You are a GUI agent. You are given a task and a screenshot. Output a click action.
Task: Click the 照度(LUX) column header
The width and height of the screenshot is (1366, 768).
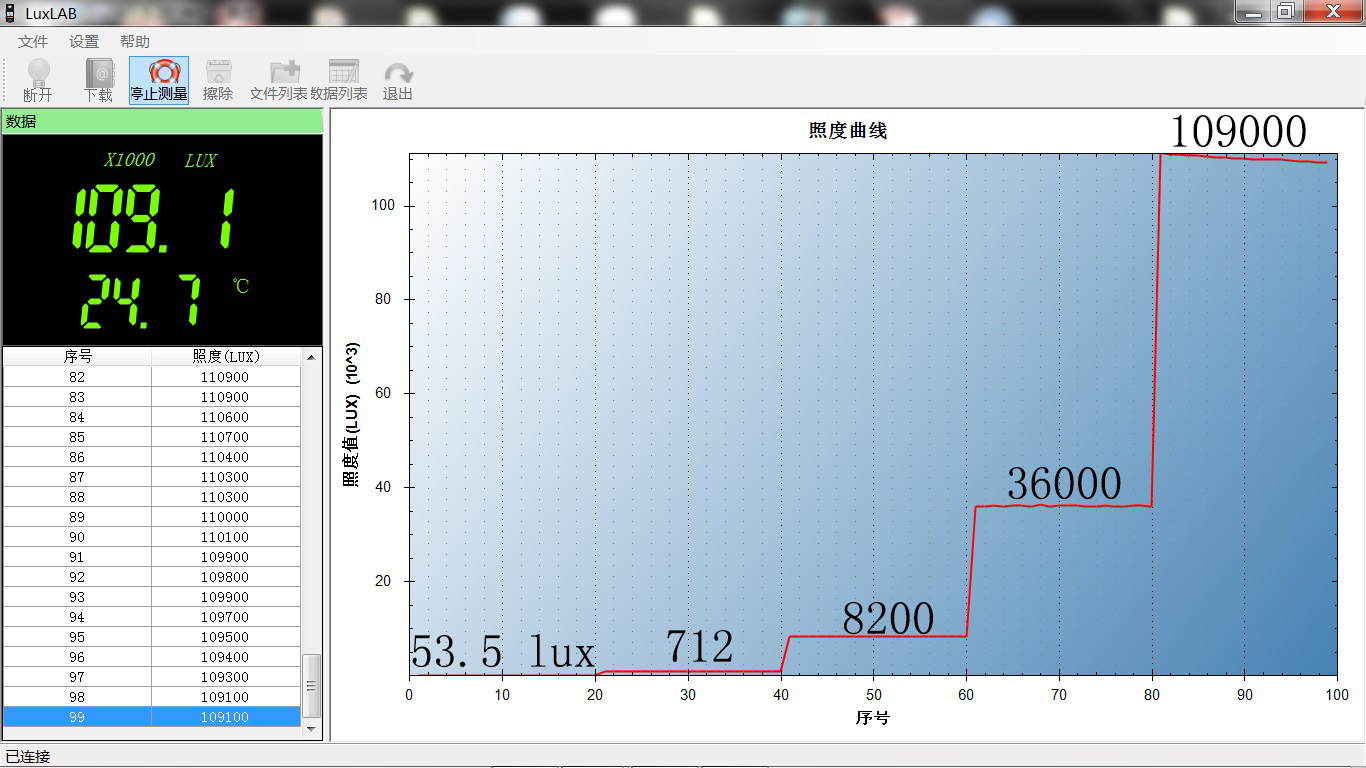pos(226,356)
